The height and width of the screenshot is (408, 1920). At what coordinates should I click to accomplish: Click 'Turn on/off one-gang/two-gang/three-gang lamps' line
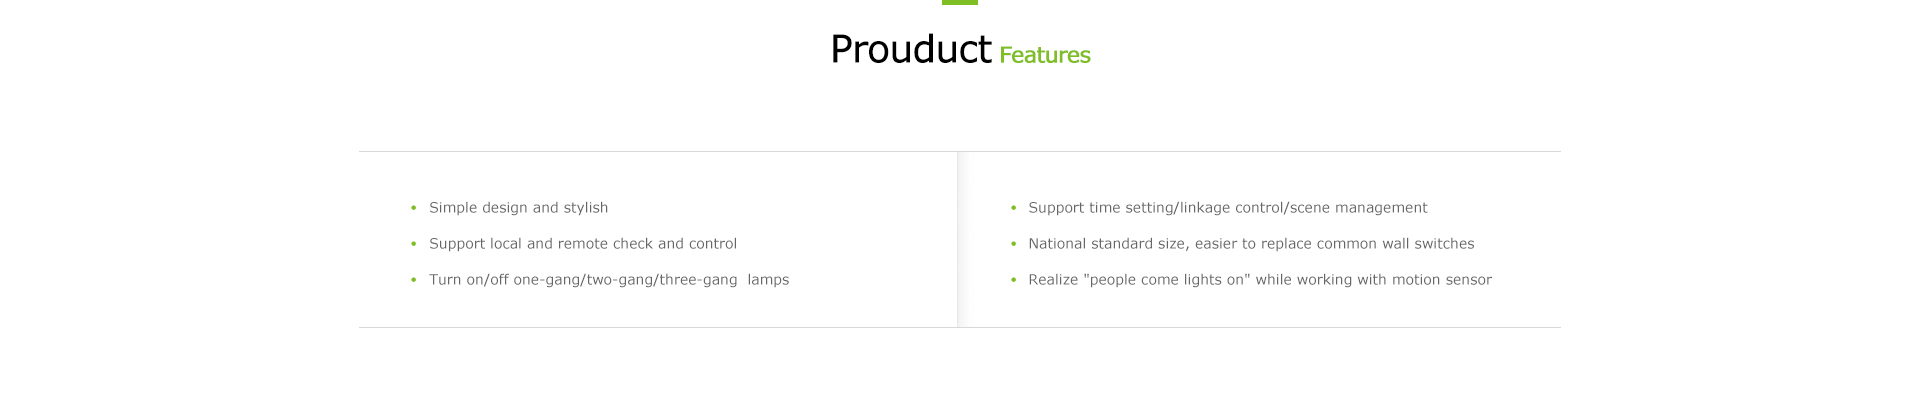pyautogui.click(x=609, y=280)
